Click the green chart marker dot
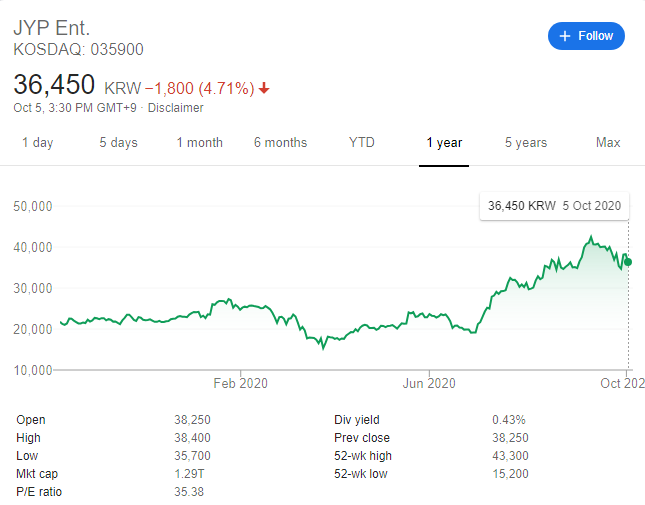645x505 pixels. pyautogui.click(x=628, y=262)
